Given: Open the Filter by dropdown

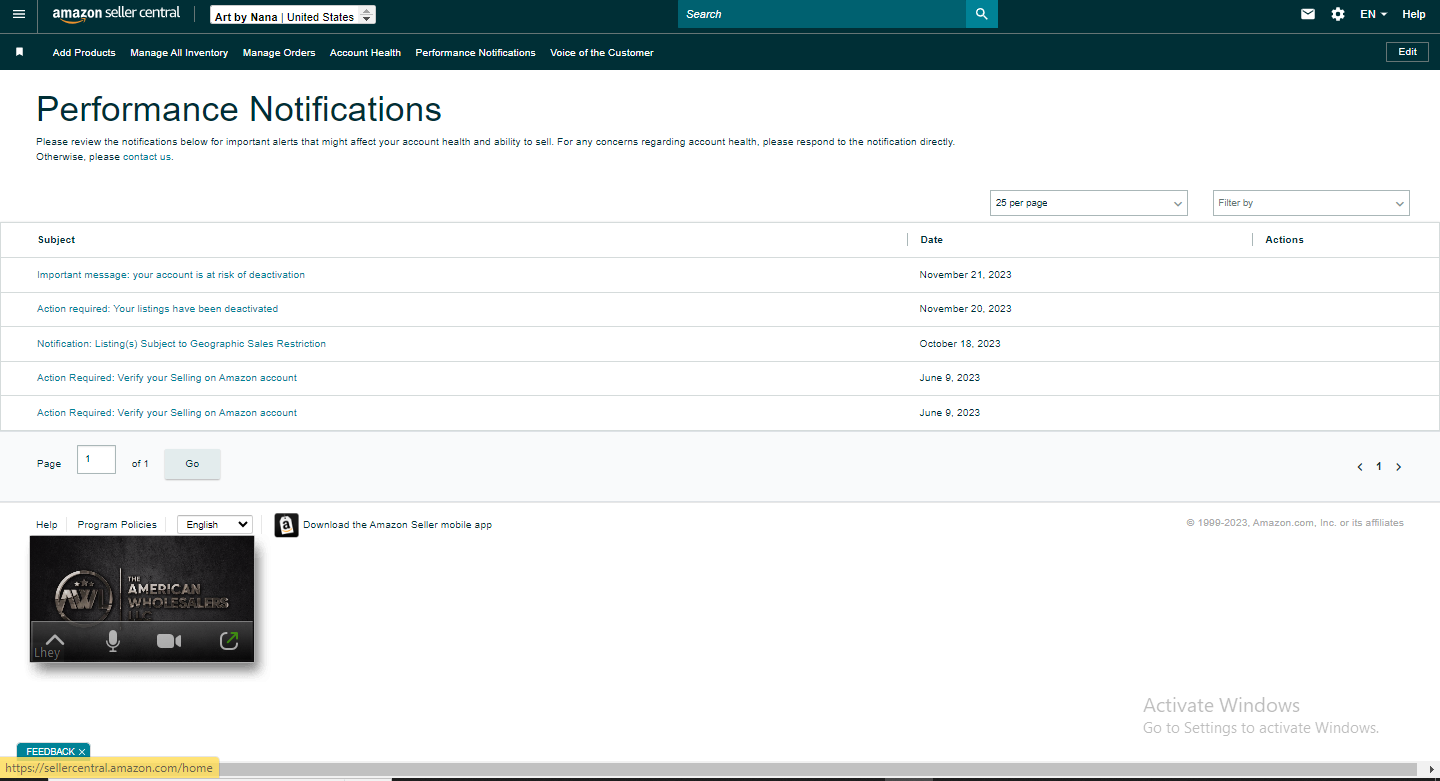Looking at the screenshot, I should coord(1311,203).
